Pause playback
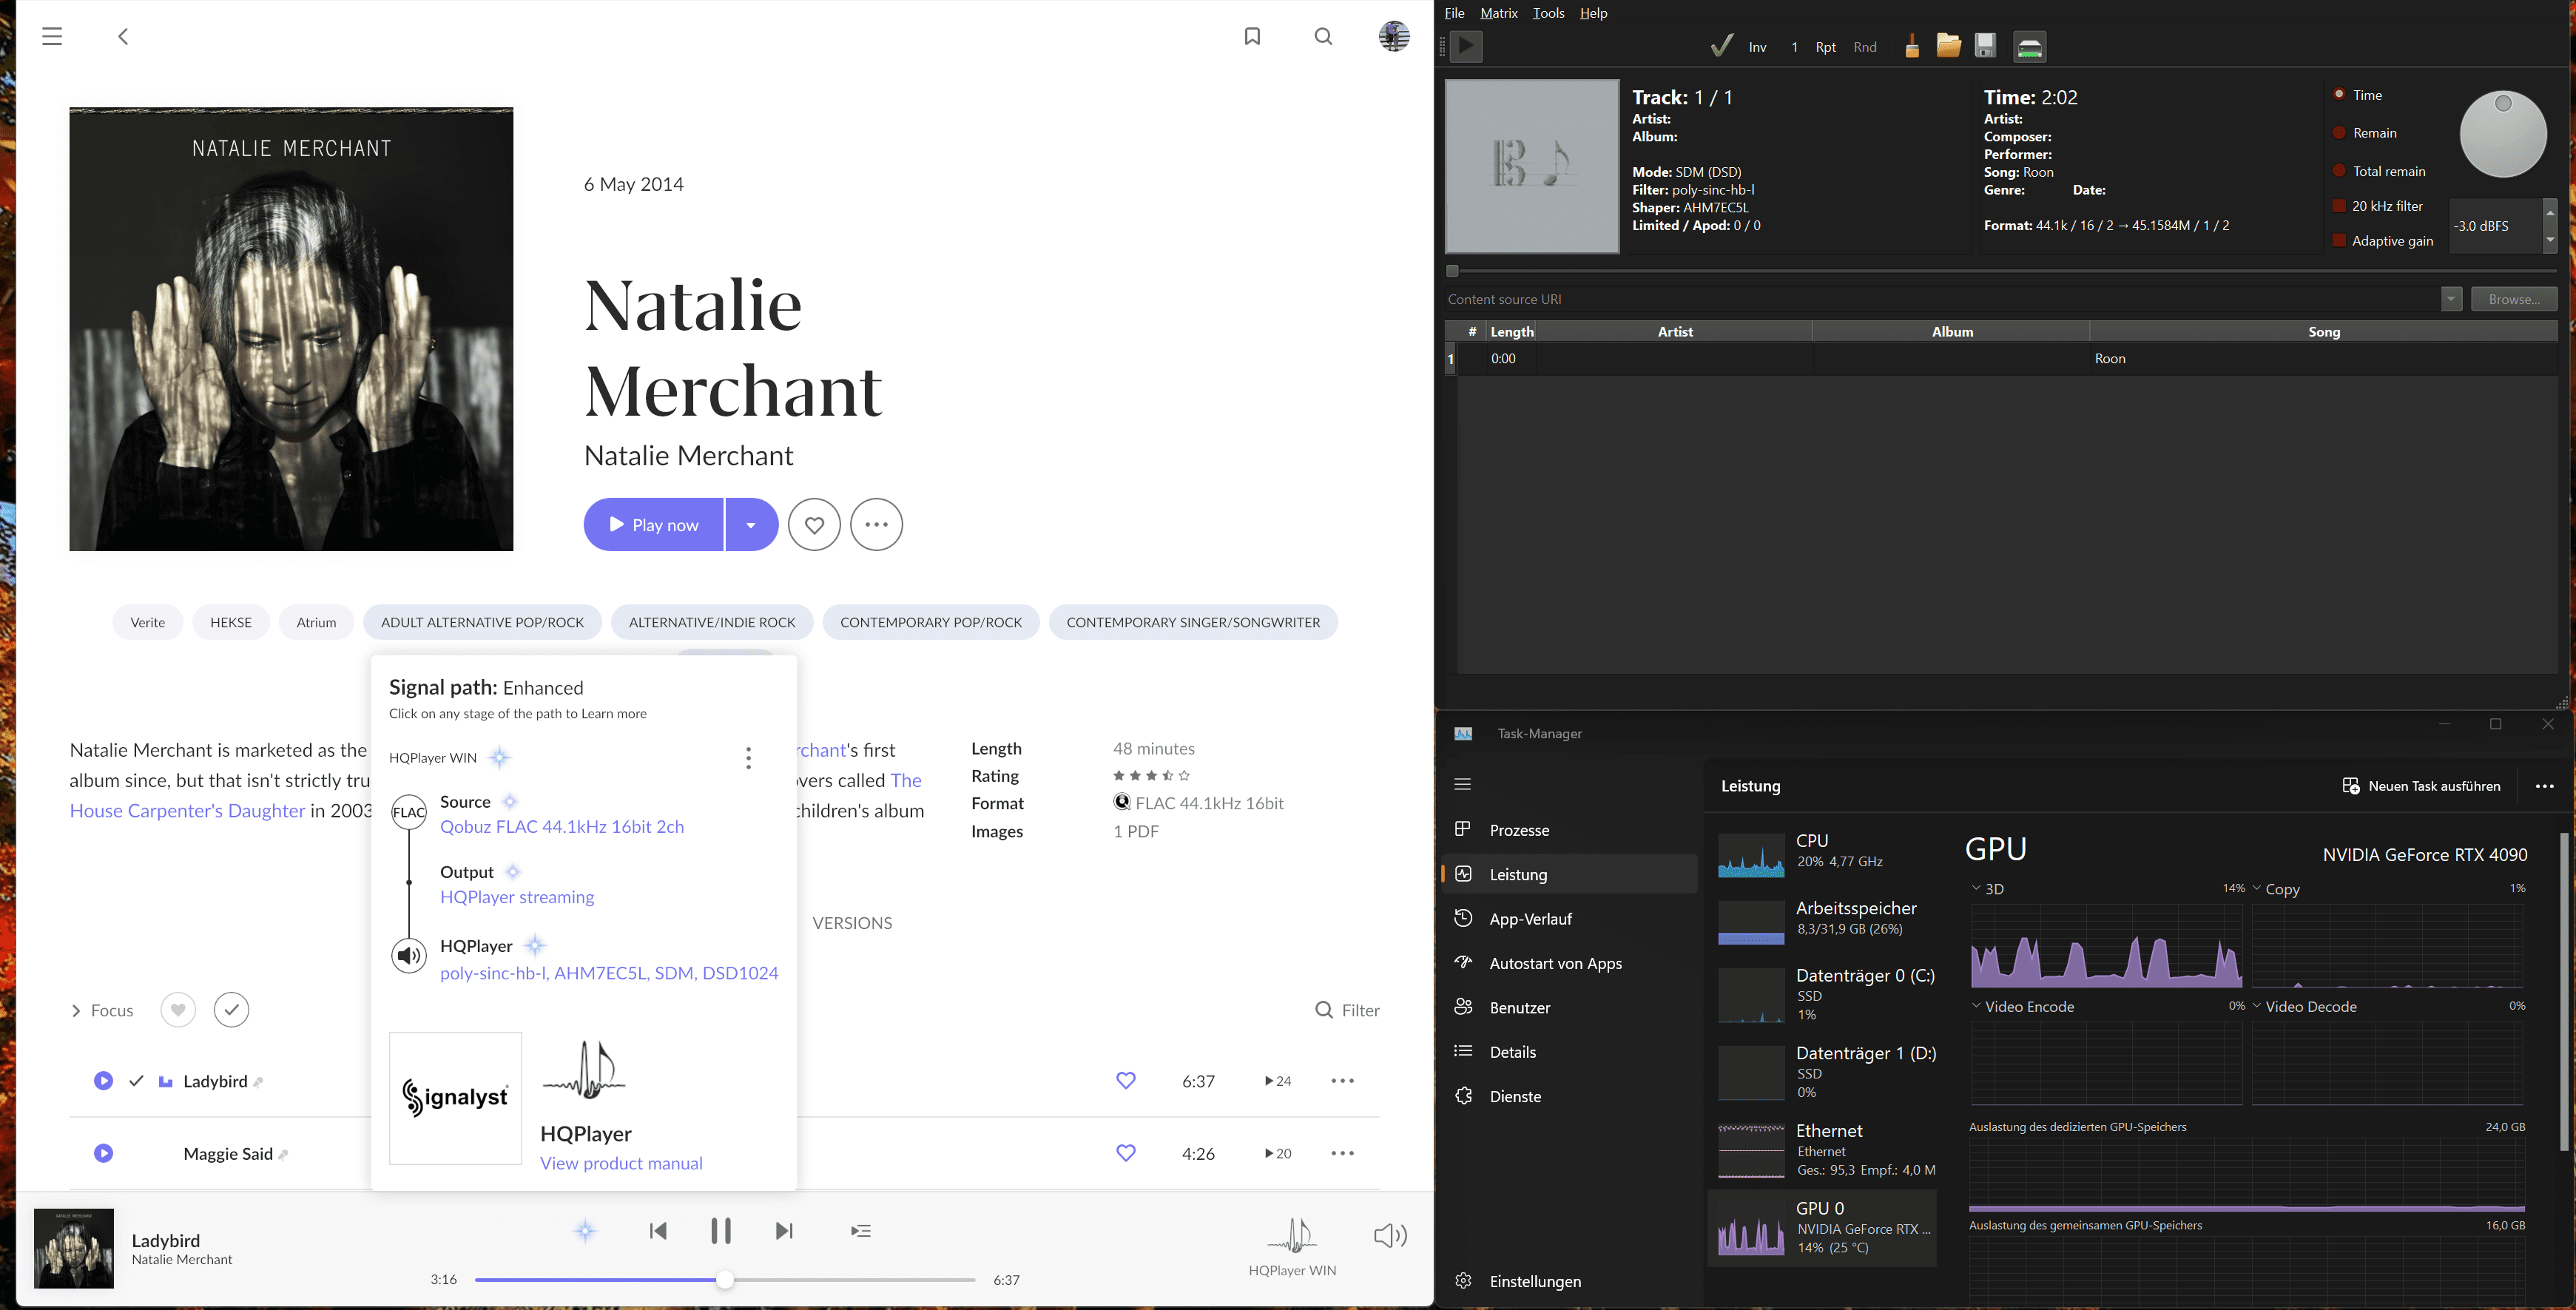 coord(721,1231)
